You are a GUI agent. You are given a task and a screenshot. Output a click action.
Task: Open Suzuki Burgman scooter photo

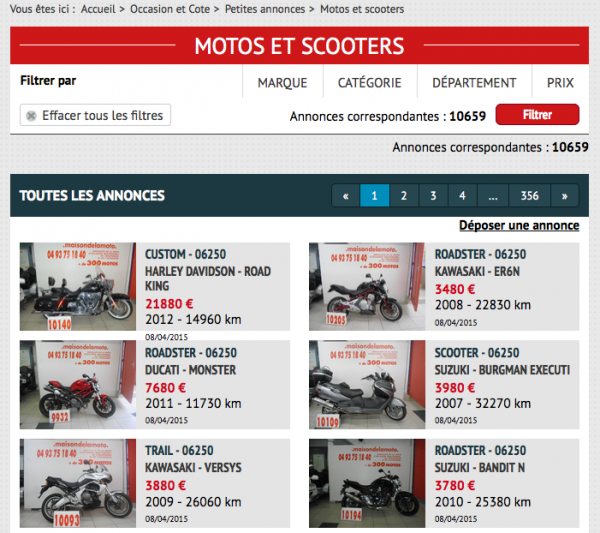pos(367,385)
